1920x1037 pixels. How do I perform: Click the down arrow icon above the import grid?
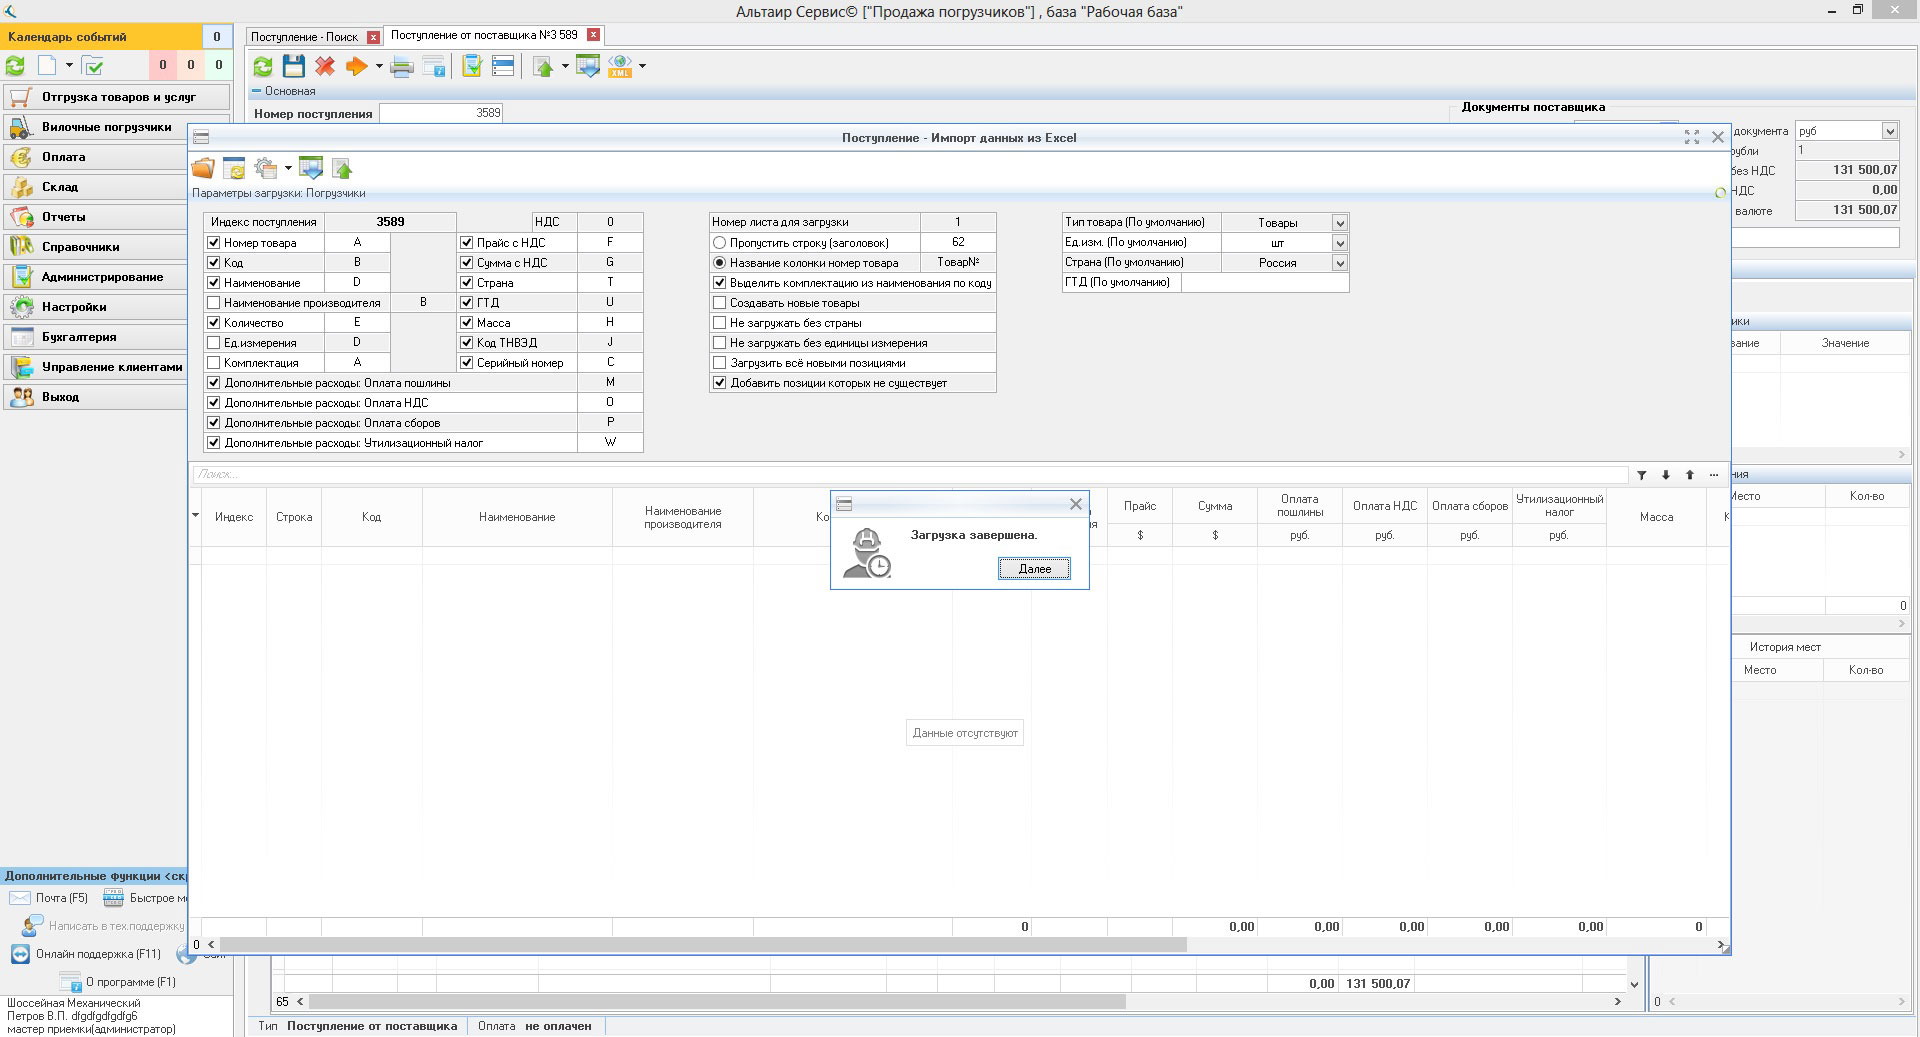(1666, 475)
